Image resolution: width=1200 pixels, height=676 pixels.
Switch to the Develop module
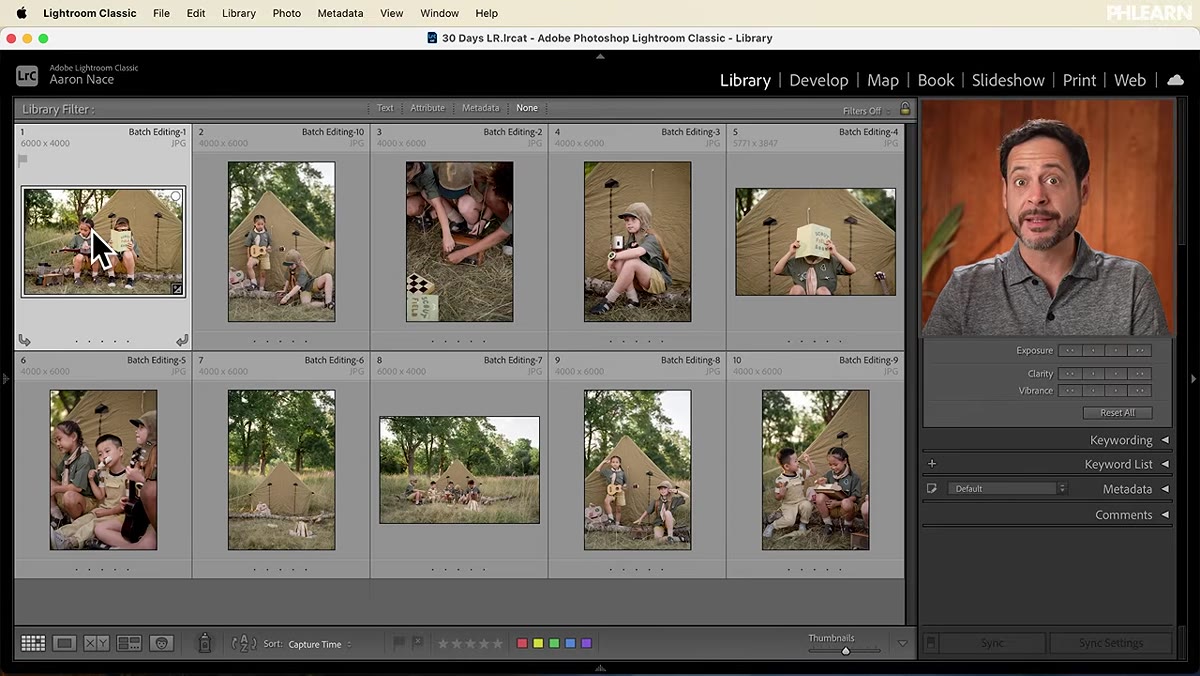[818, 80]
